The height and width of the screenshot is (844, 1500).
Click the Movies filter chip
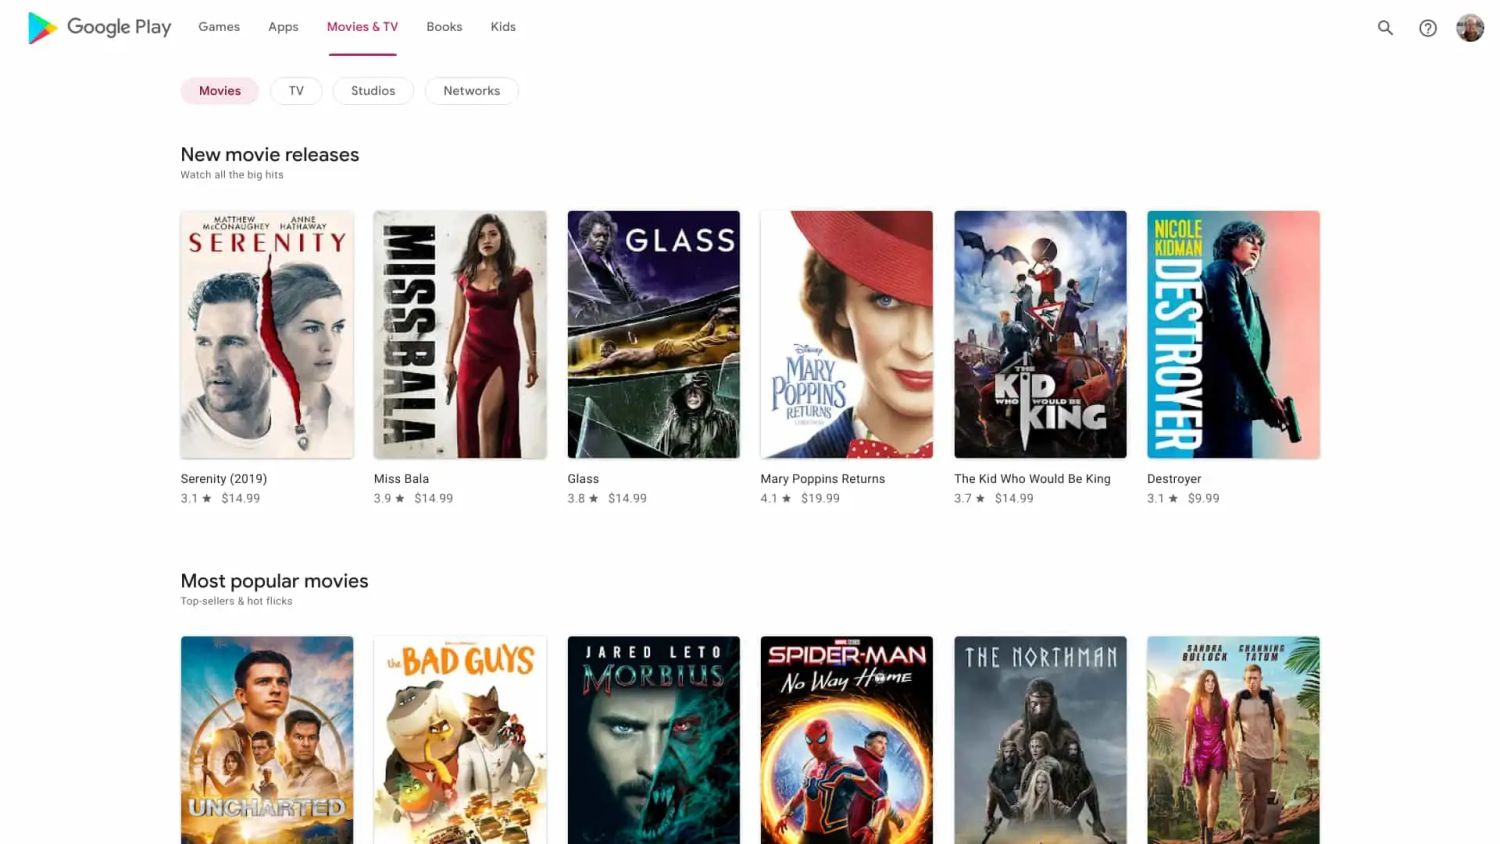(220, 91)
